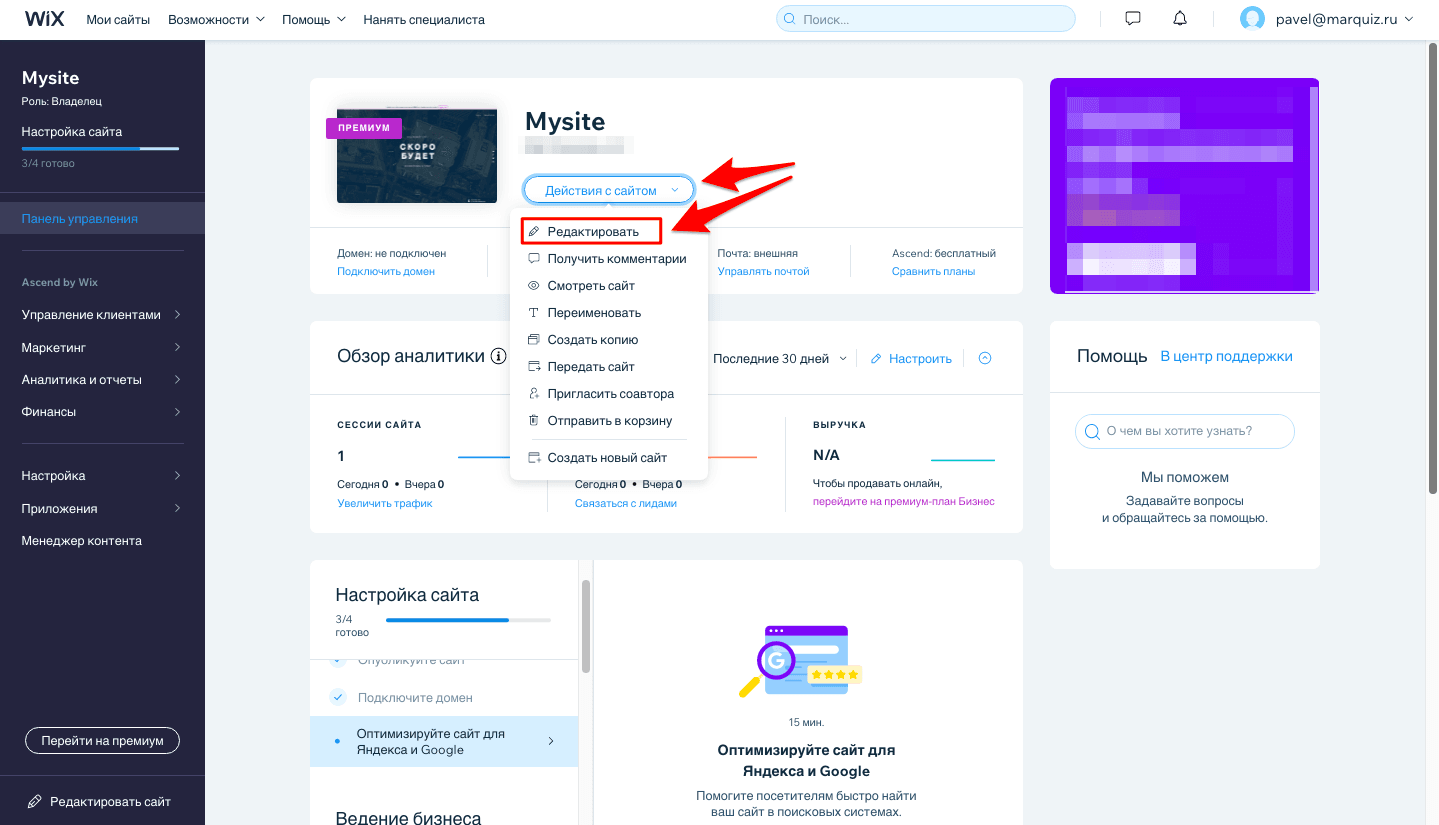Click the 3/4 готово progress bar in setup card
This screenshot has height=825, width=1439.
tap(468, 620)
